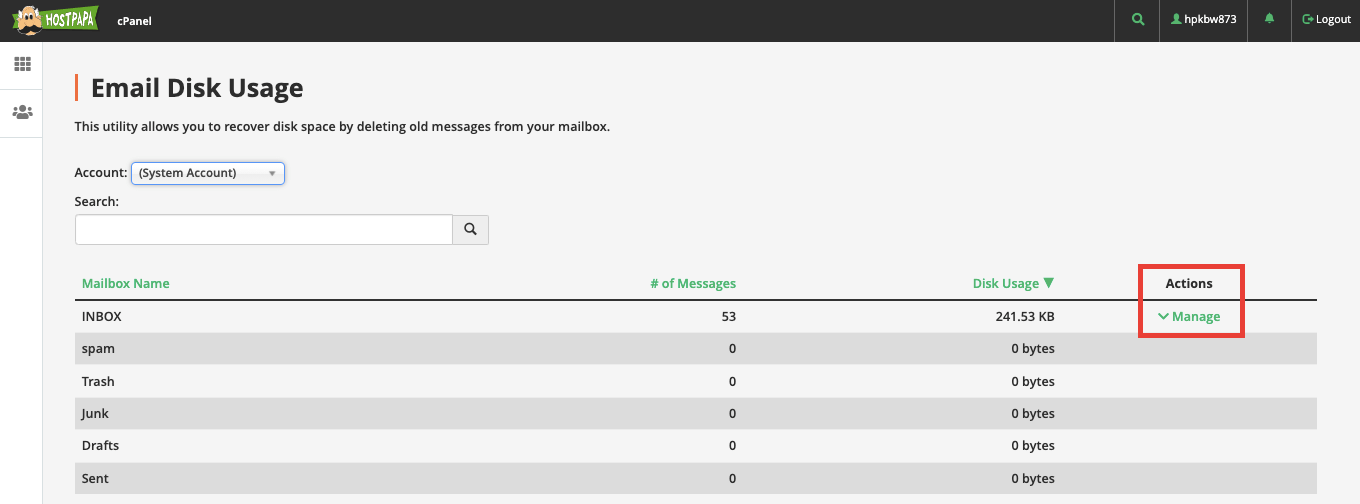The width and height of the screenshot is (1360, 504).
Task: Click the HostPapa logo
Action: (x=54, y=19)
